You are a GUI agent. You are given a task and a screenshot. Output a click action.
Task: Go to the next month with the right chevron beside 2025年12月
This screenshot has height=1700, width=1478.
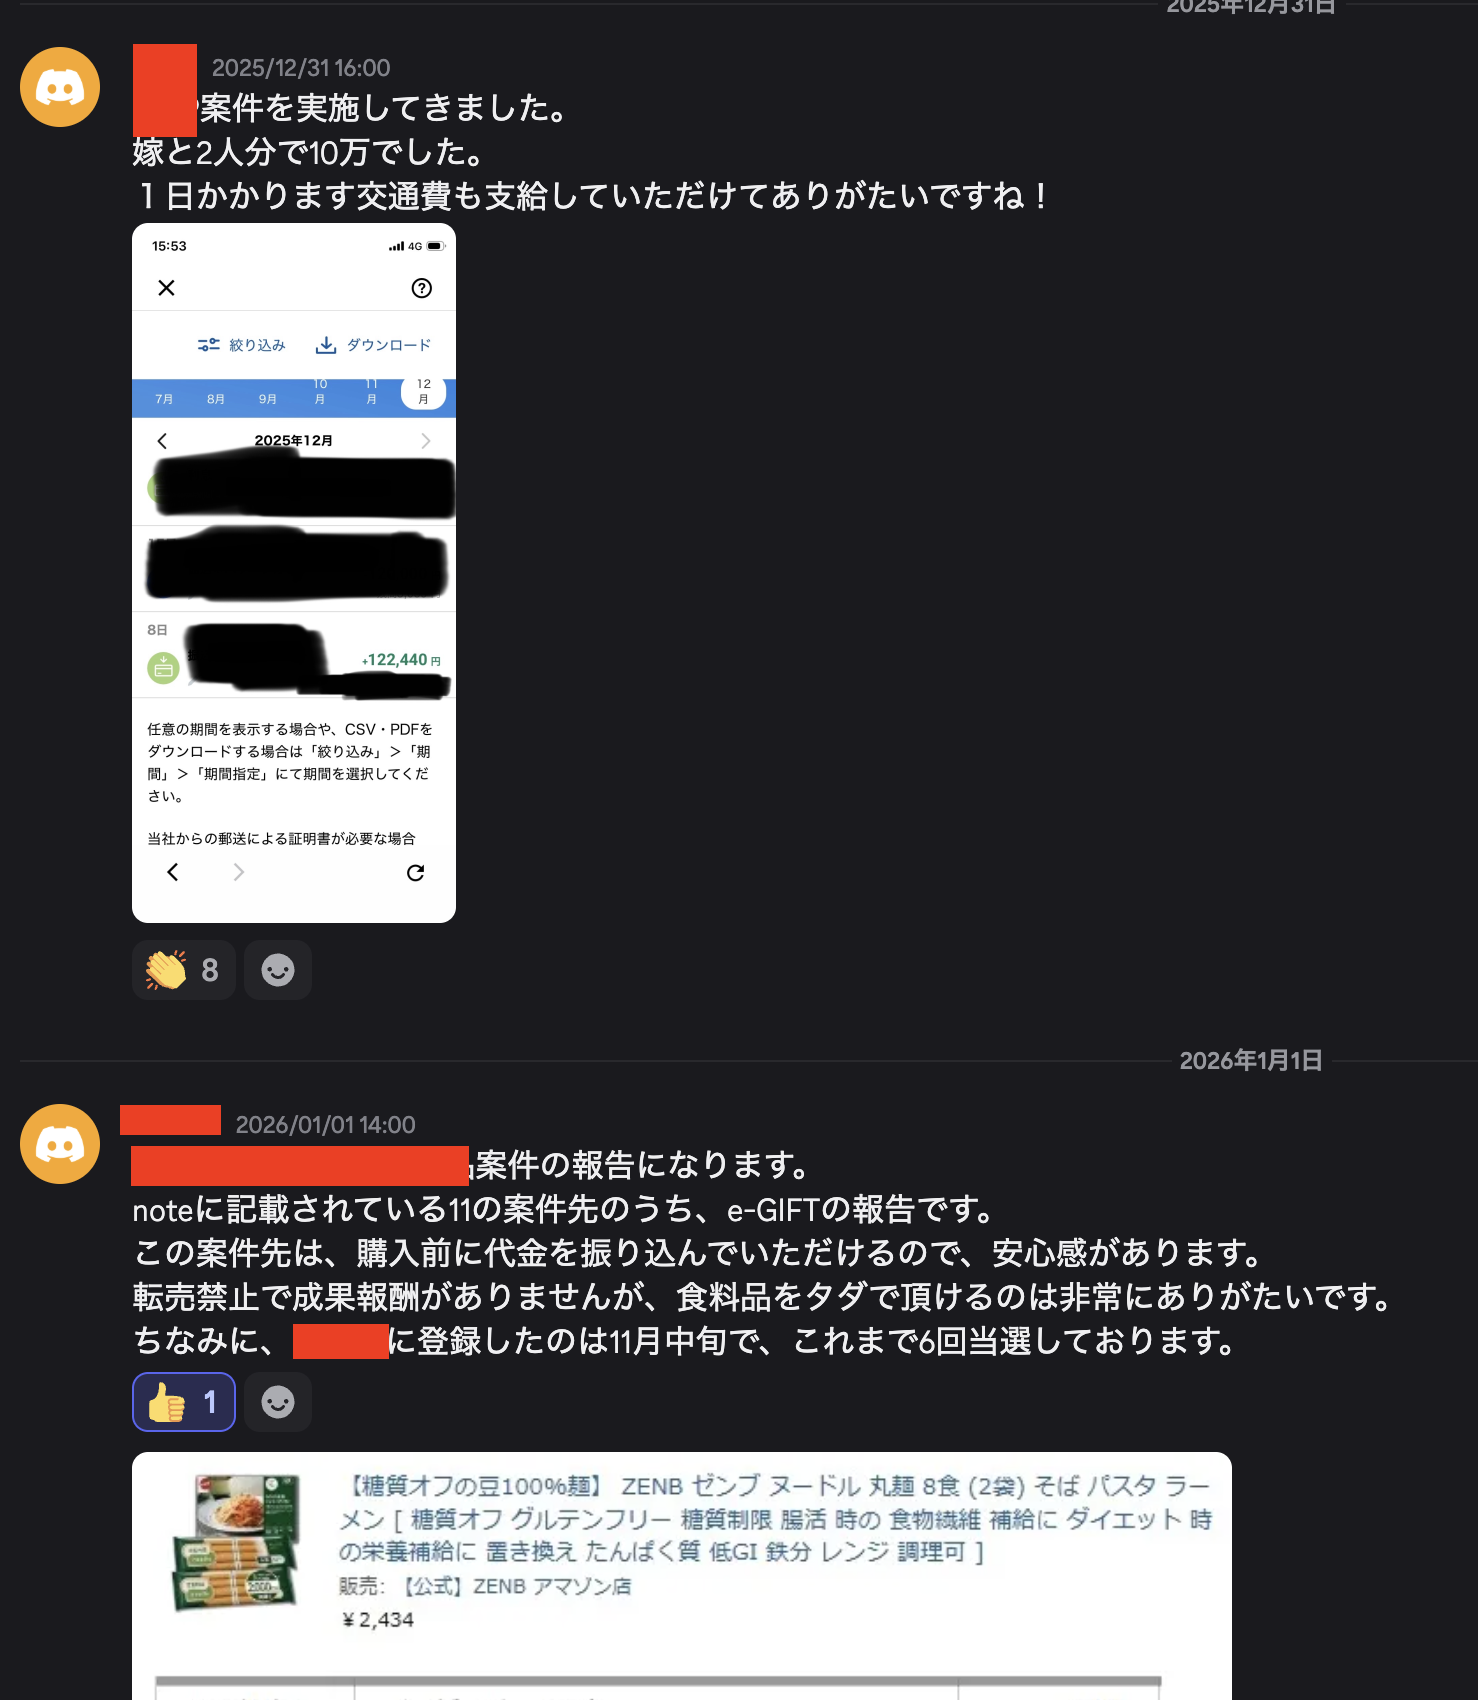click(426, 441)
